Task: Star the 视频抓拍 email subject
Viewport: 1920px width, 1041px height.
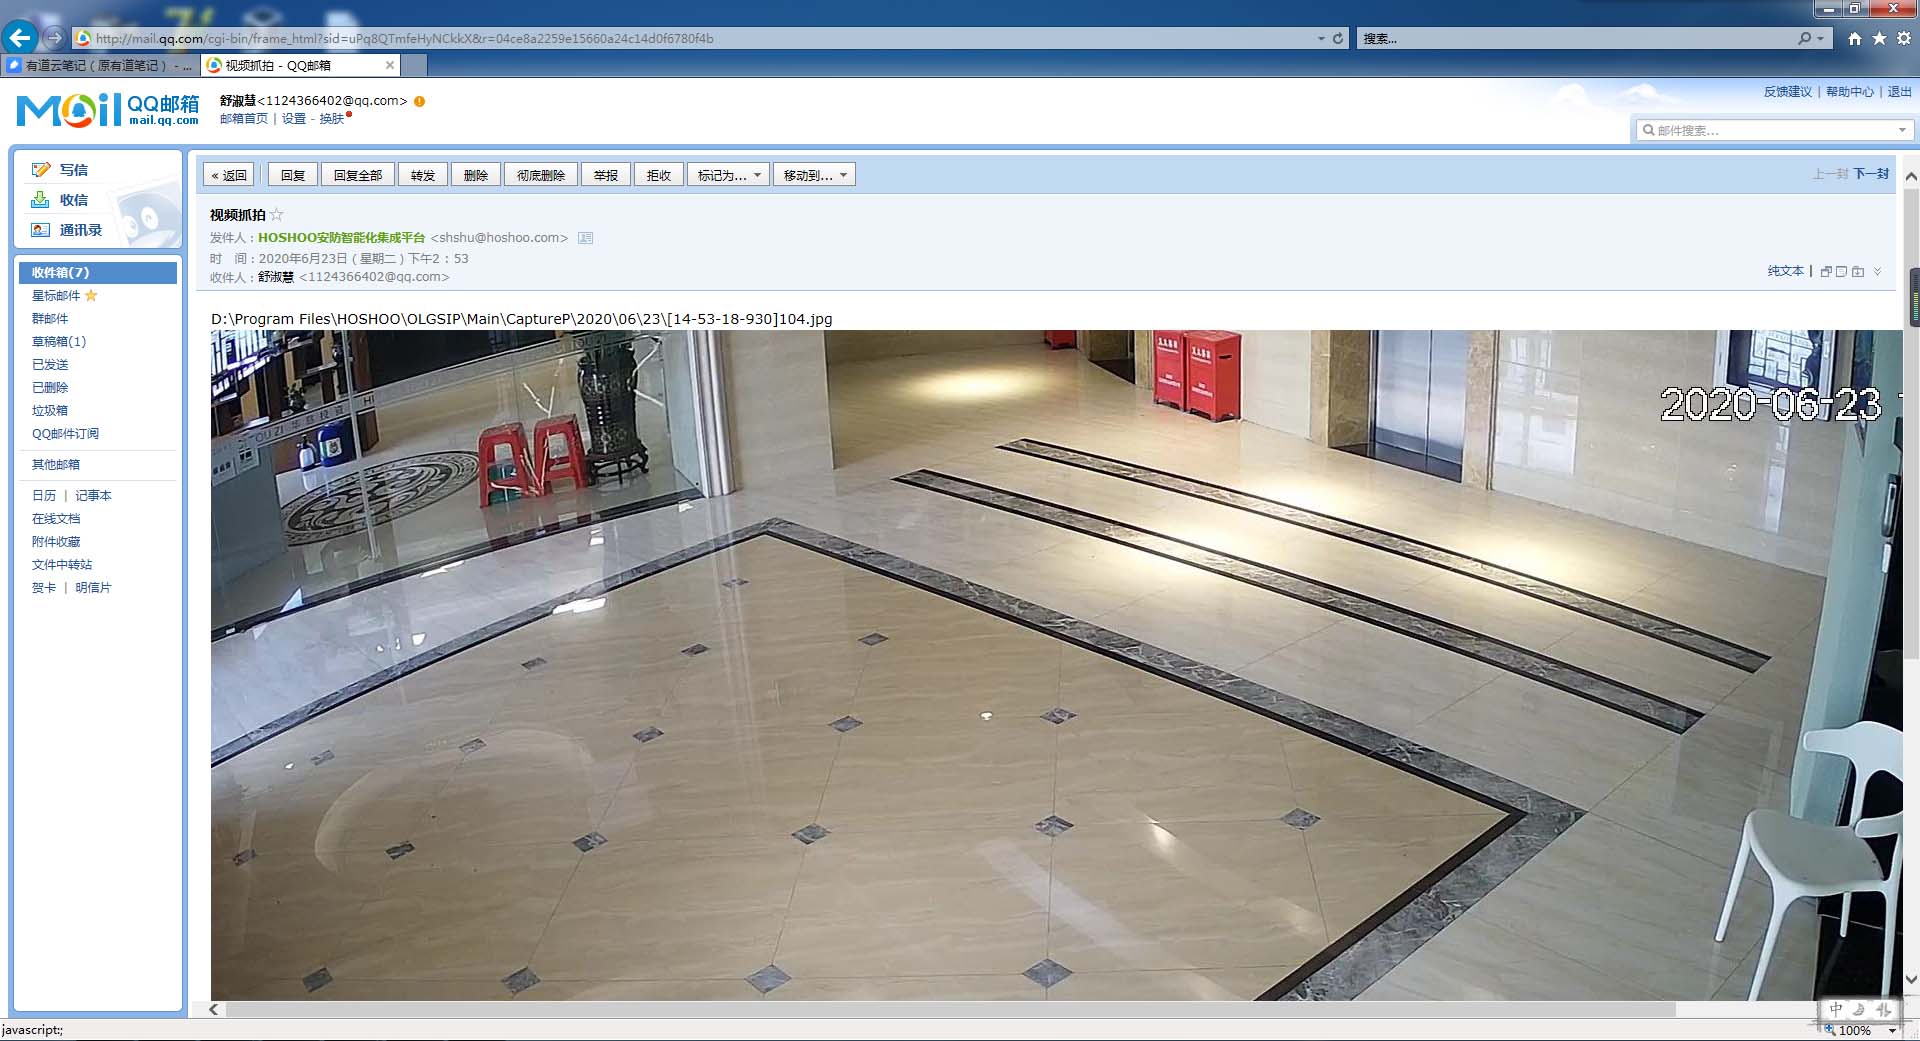Action: coord(277,215)
